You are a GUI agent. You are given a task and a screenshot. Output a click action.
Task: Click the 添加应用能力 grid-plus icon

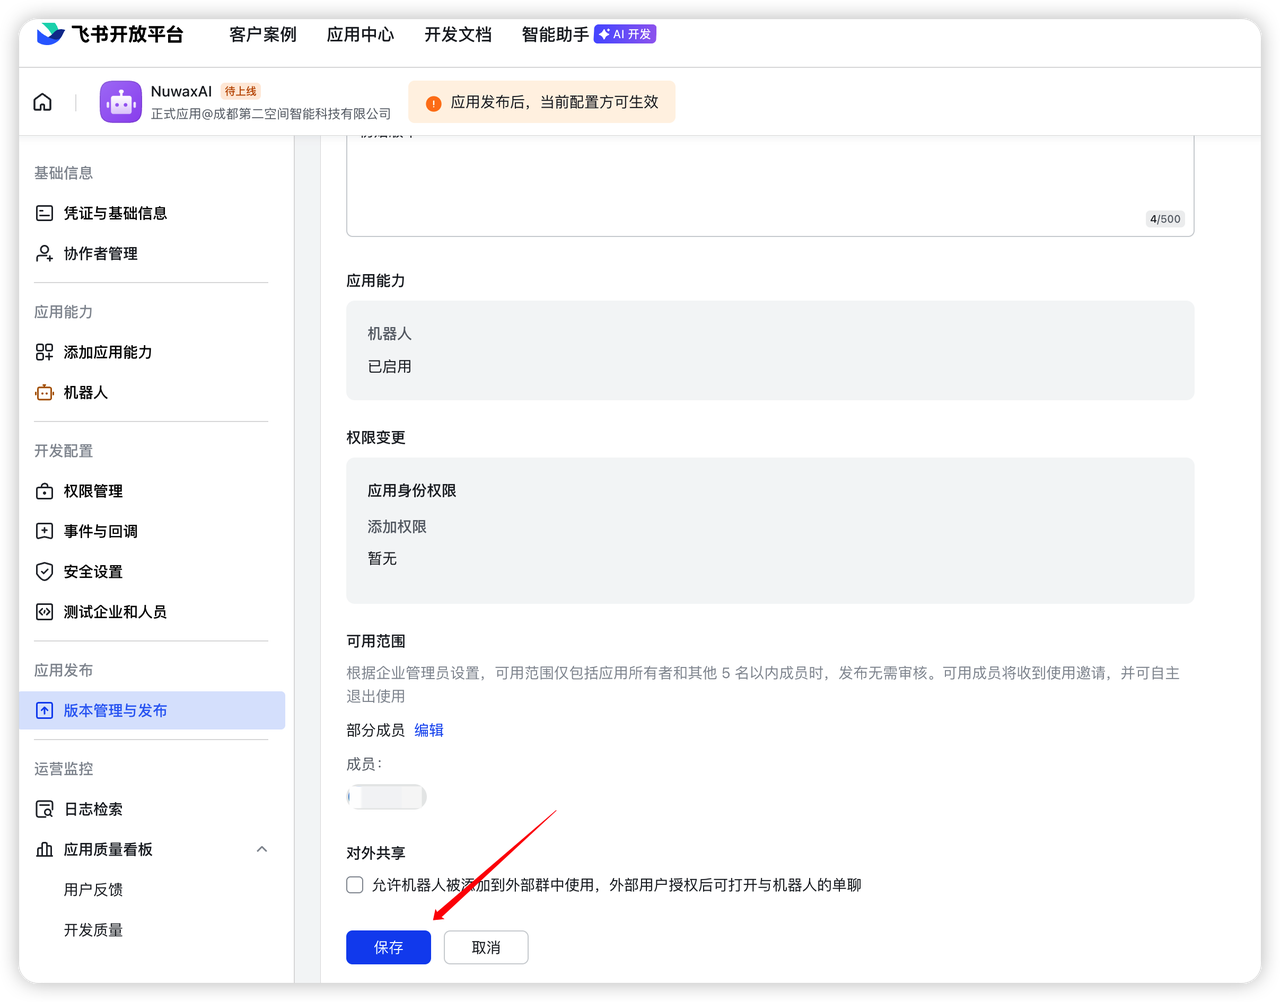(x=45, y=352)
